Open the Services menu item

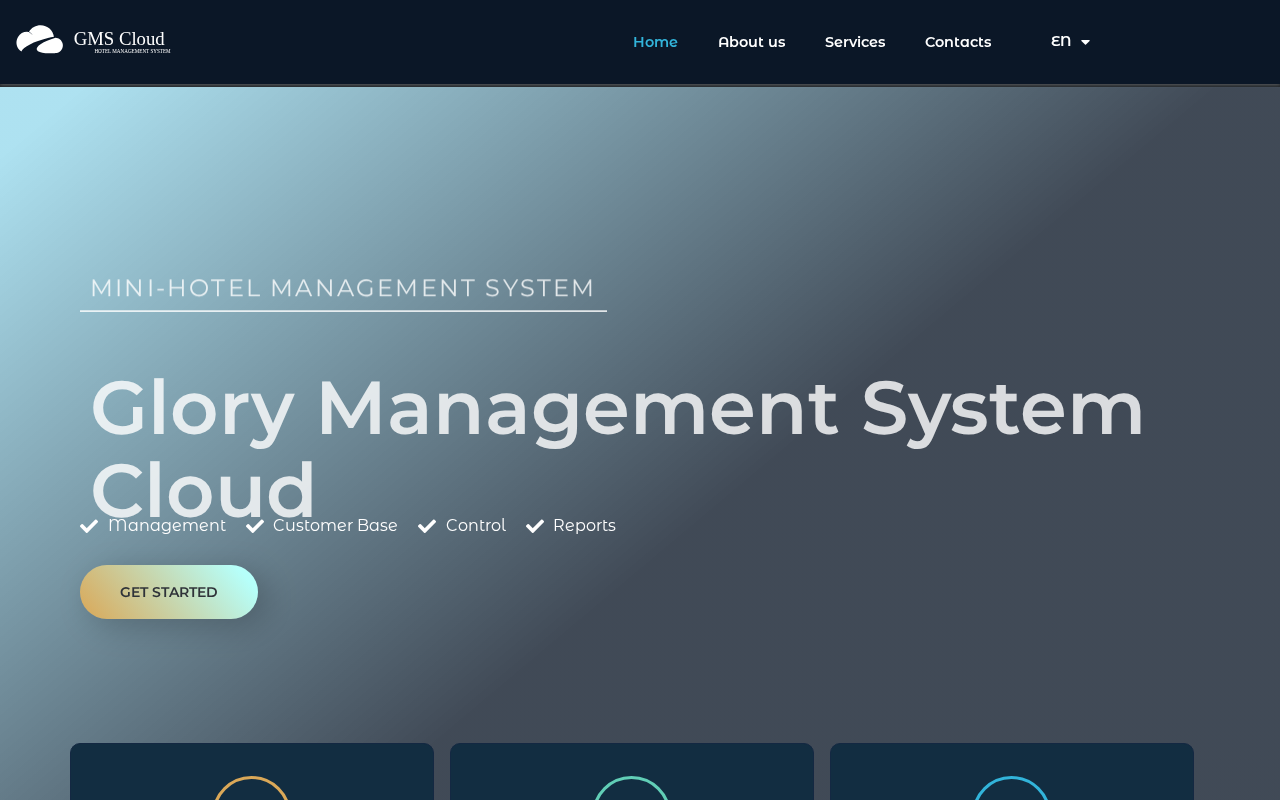pyautogui.click(x=855, y=42)
